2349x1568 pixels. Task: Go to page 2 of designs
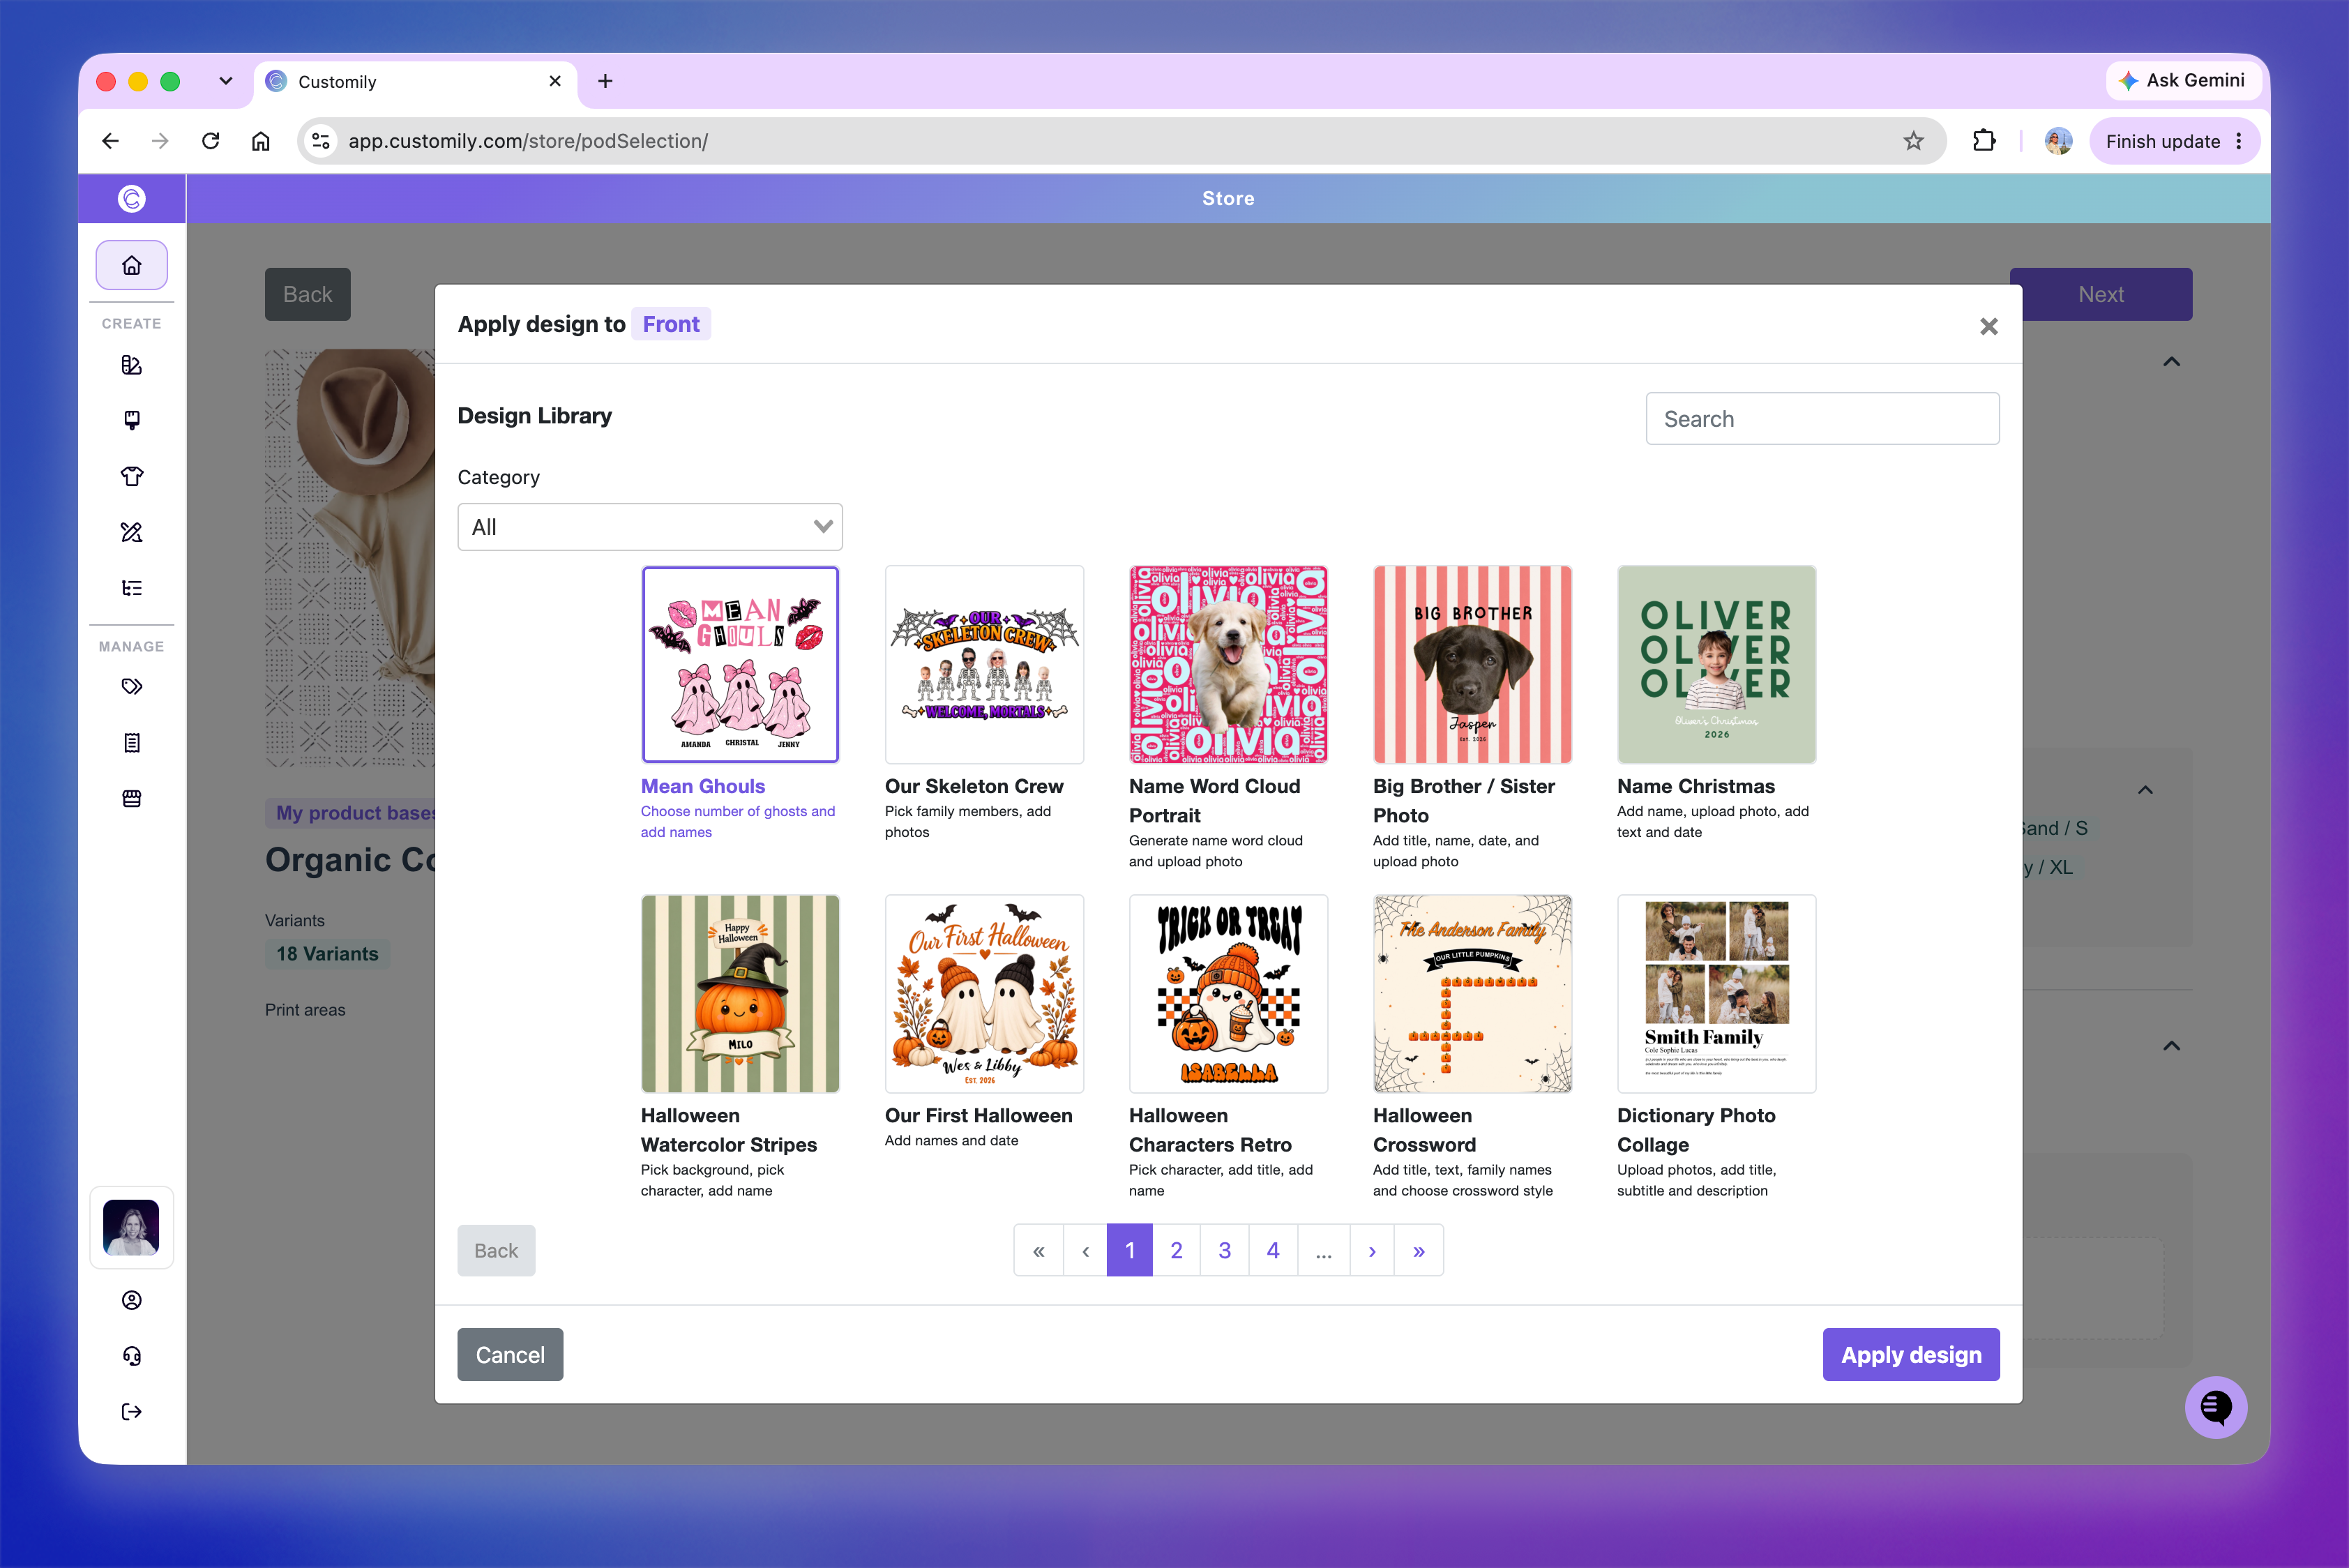click(x=1176, y=1250)
